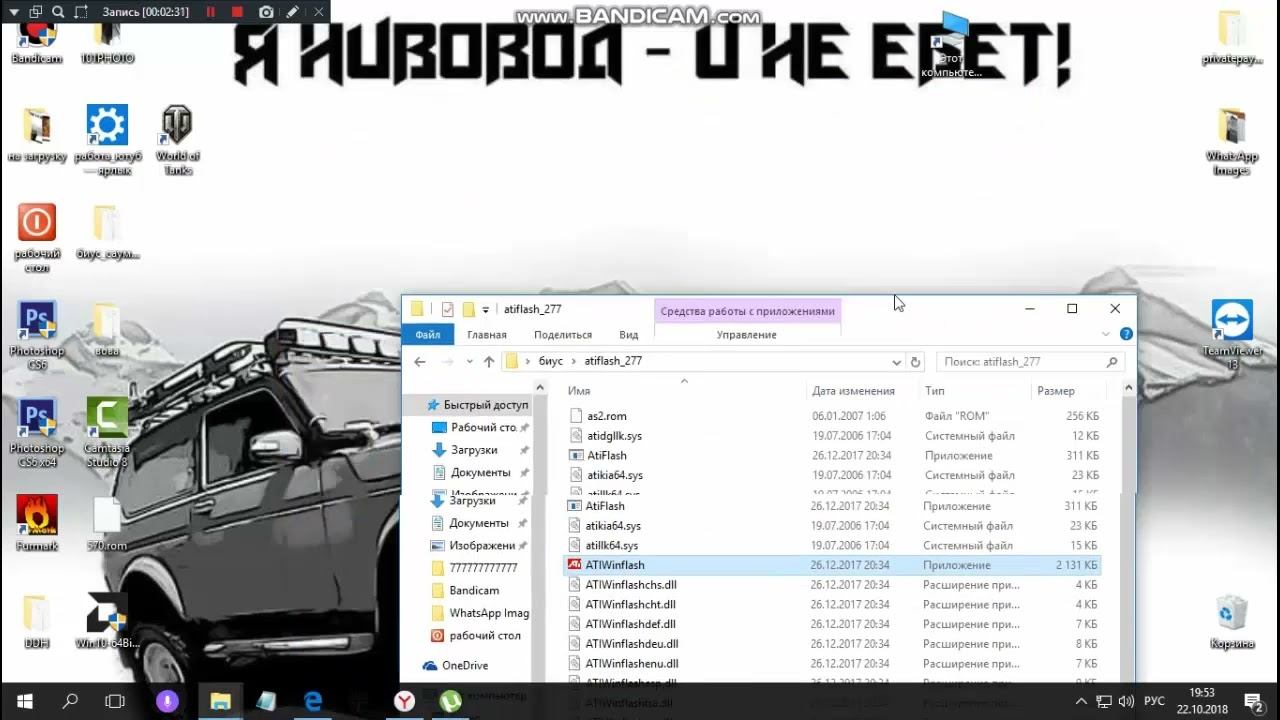Expand the address bar history dropdown

point(896,362)
